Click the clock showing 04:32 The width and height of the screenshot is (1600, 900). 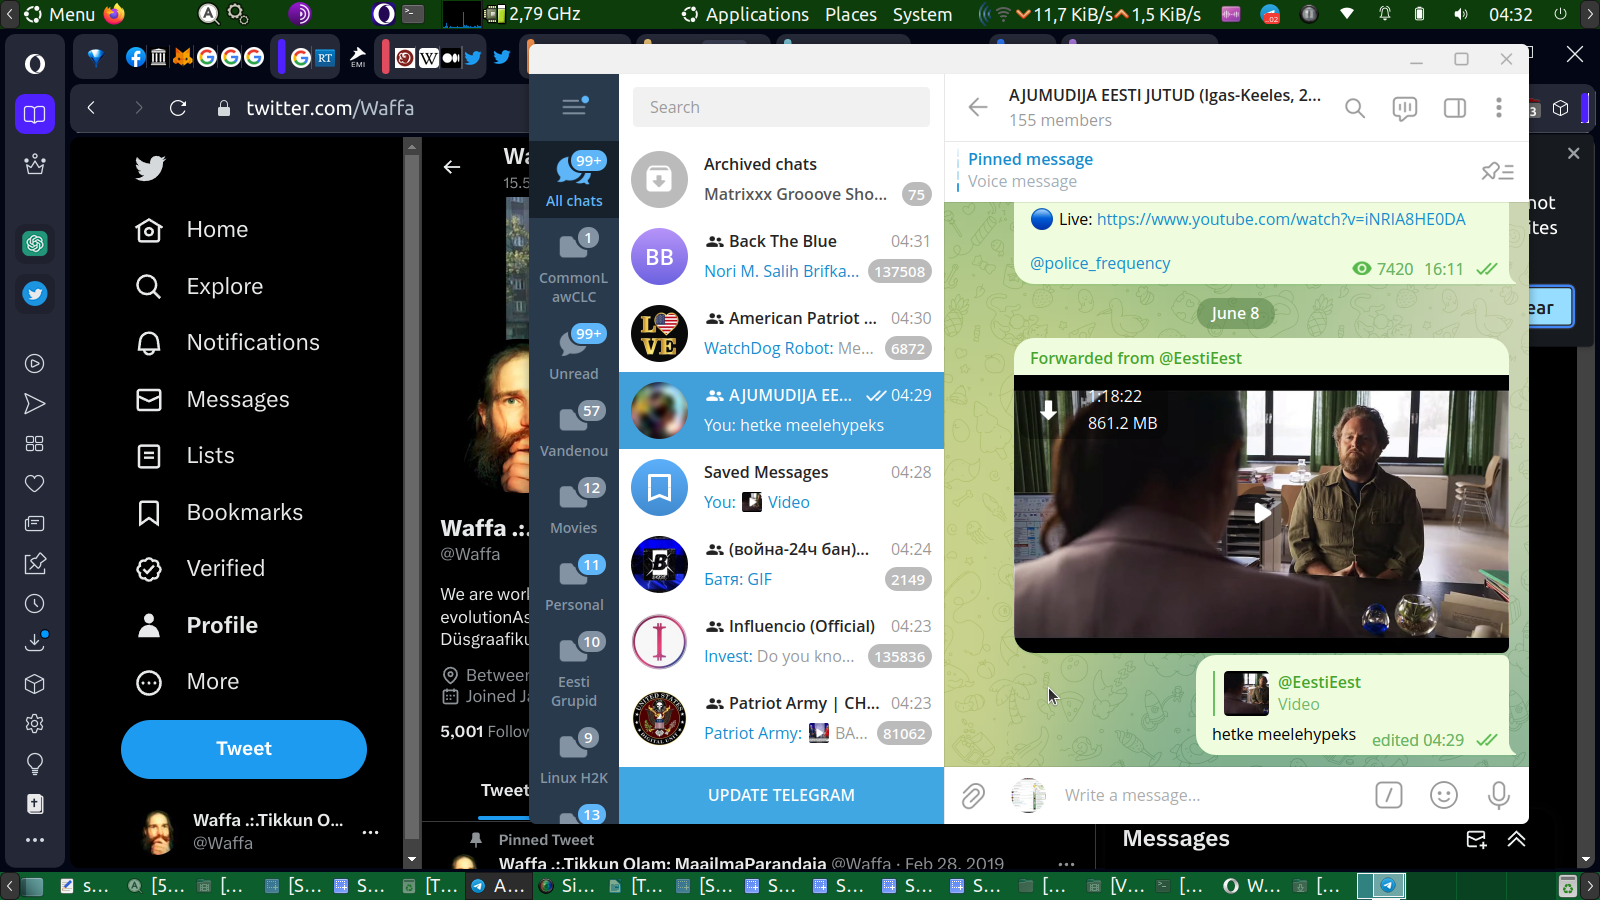1510,14
